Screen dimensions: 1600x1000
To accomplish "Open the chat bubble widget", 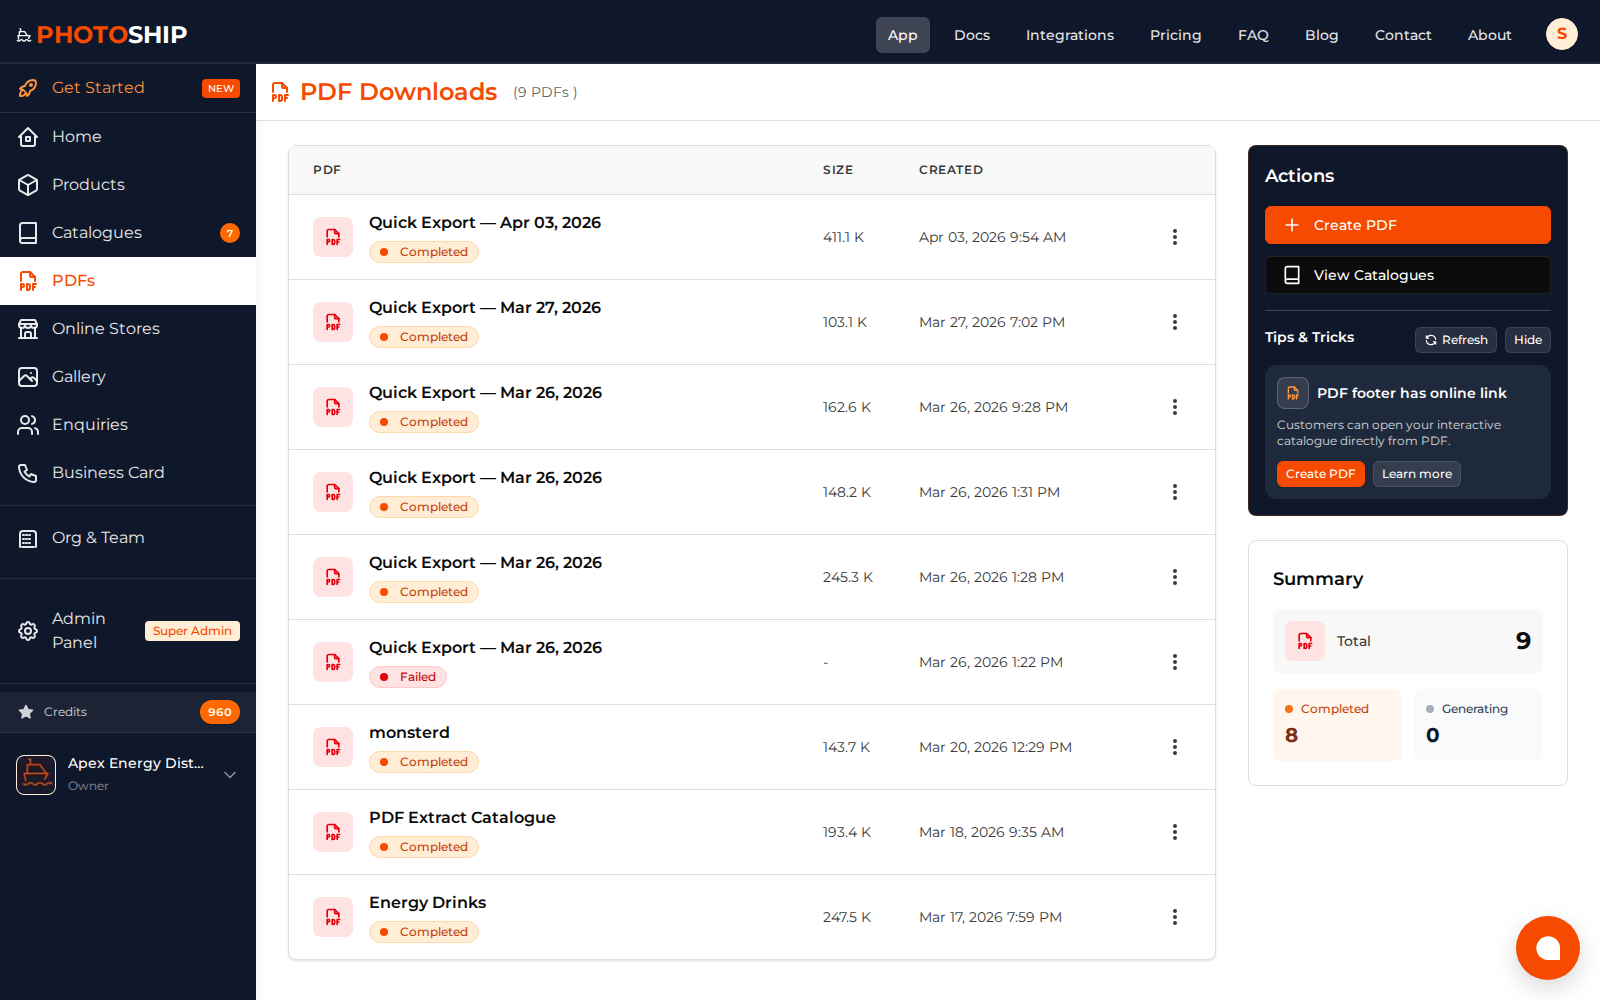I will click(x=1548, y=948).
